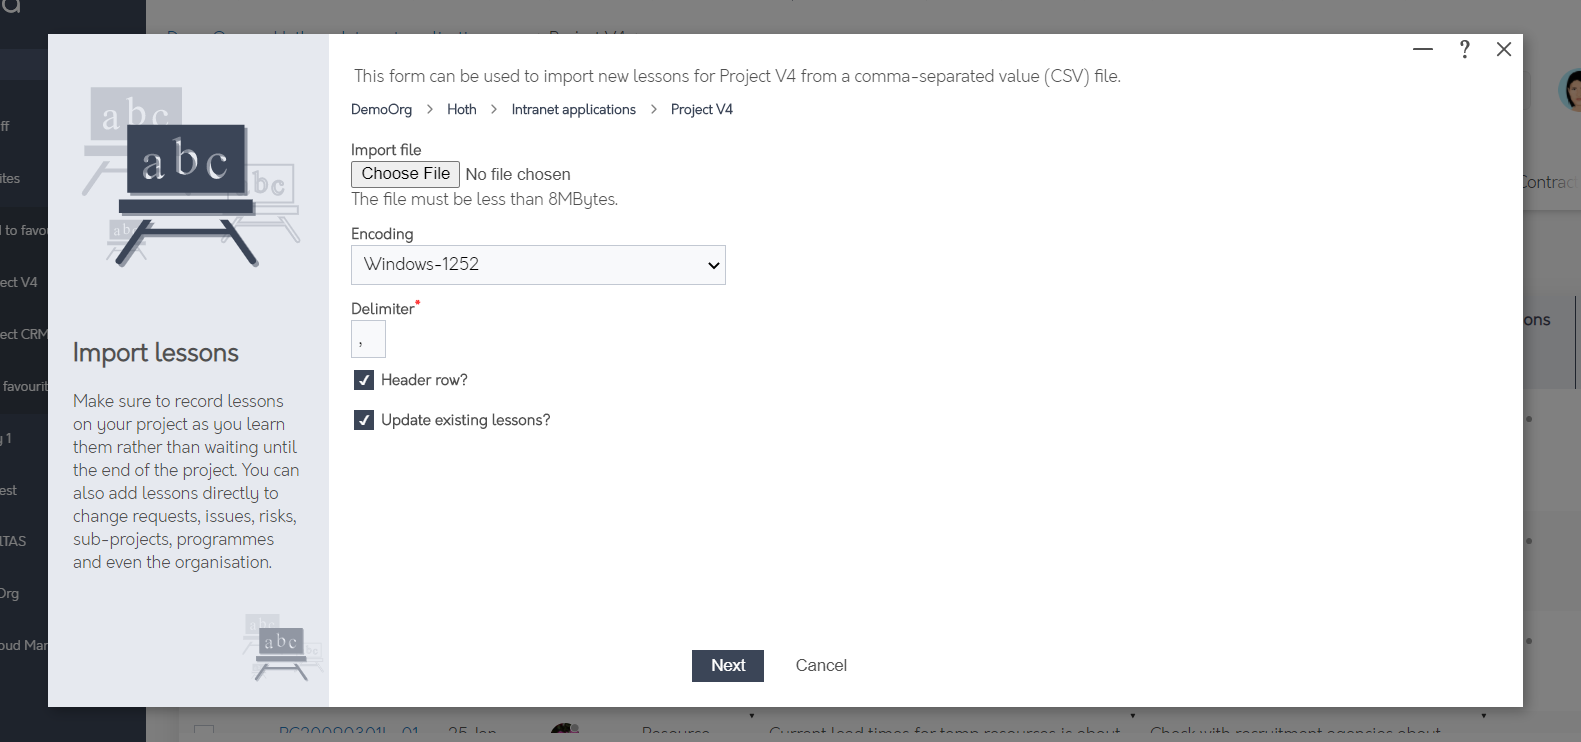The height and width of the screenshot is (742, 1581).
Task: Close the import dialog with X
Action: [1504, 49]
